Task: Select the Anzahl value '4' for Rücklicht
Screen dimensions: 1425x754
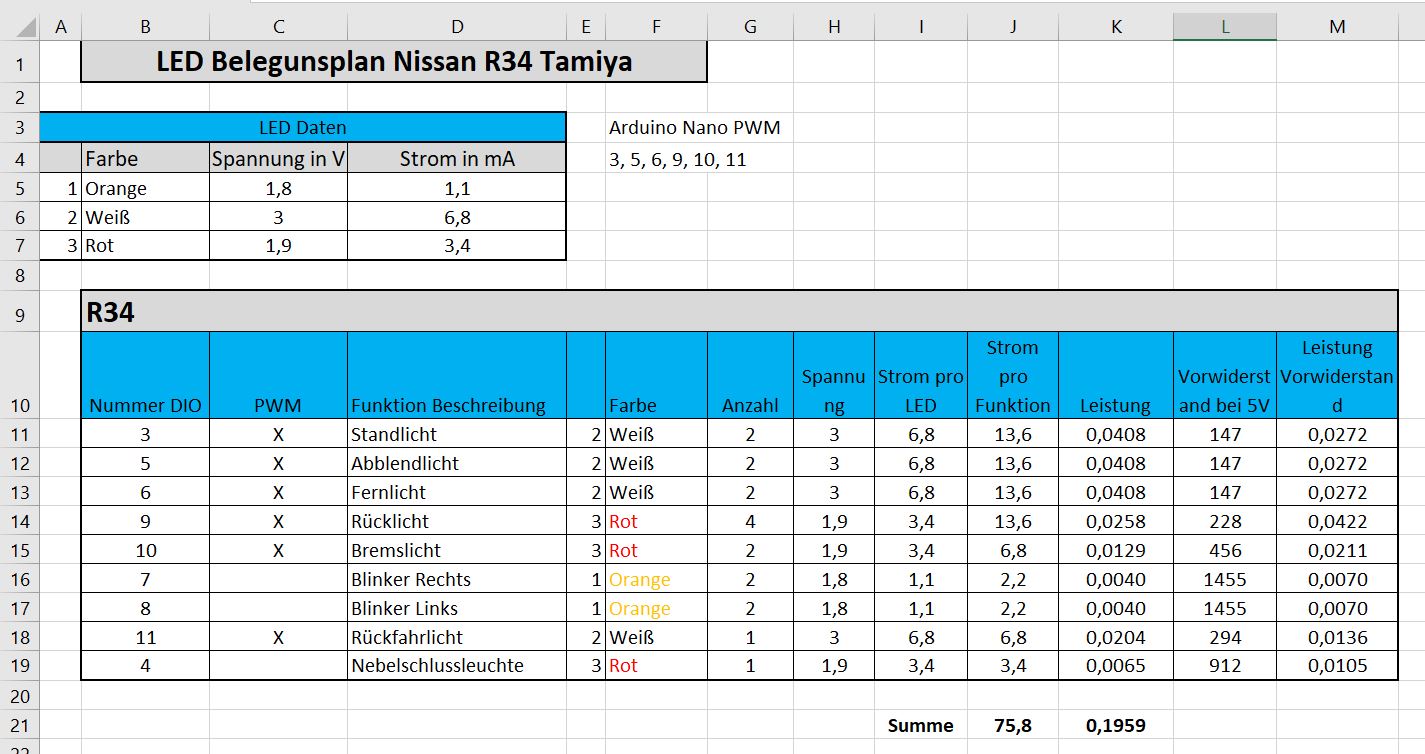Action: [750, 521]
